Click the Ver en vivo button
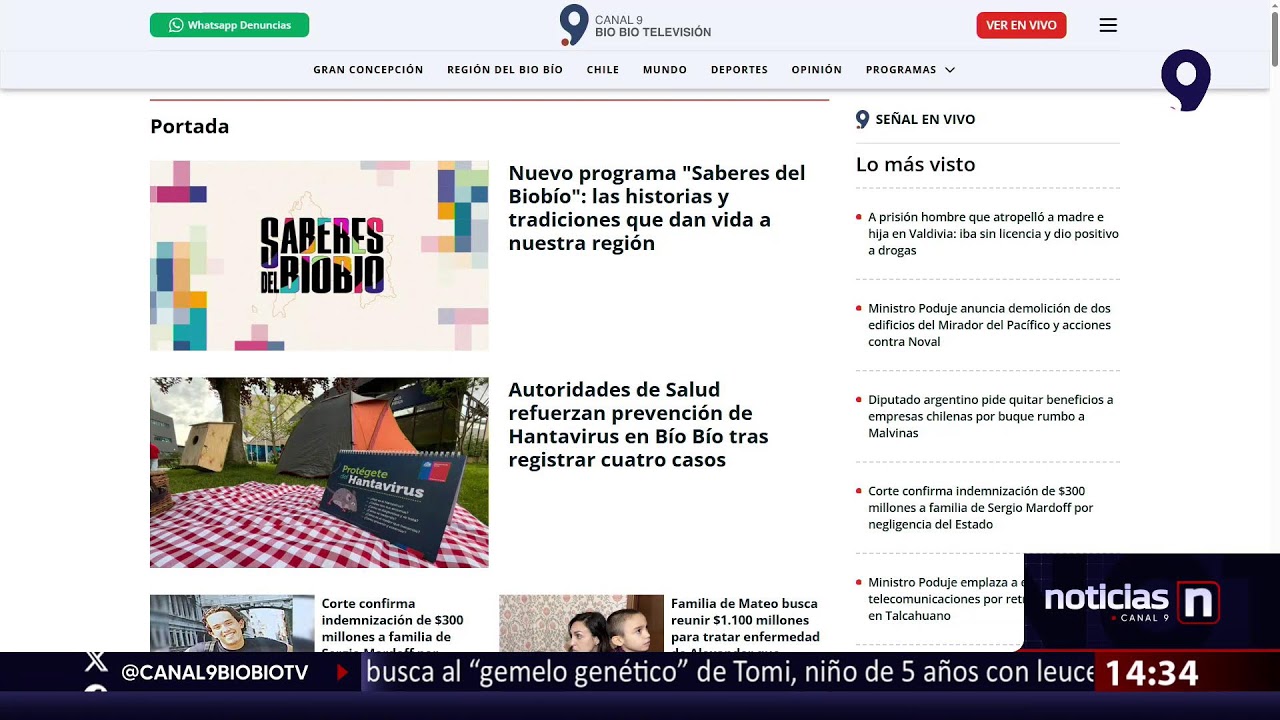Screen dimensions: 1280x720 1021,25
